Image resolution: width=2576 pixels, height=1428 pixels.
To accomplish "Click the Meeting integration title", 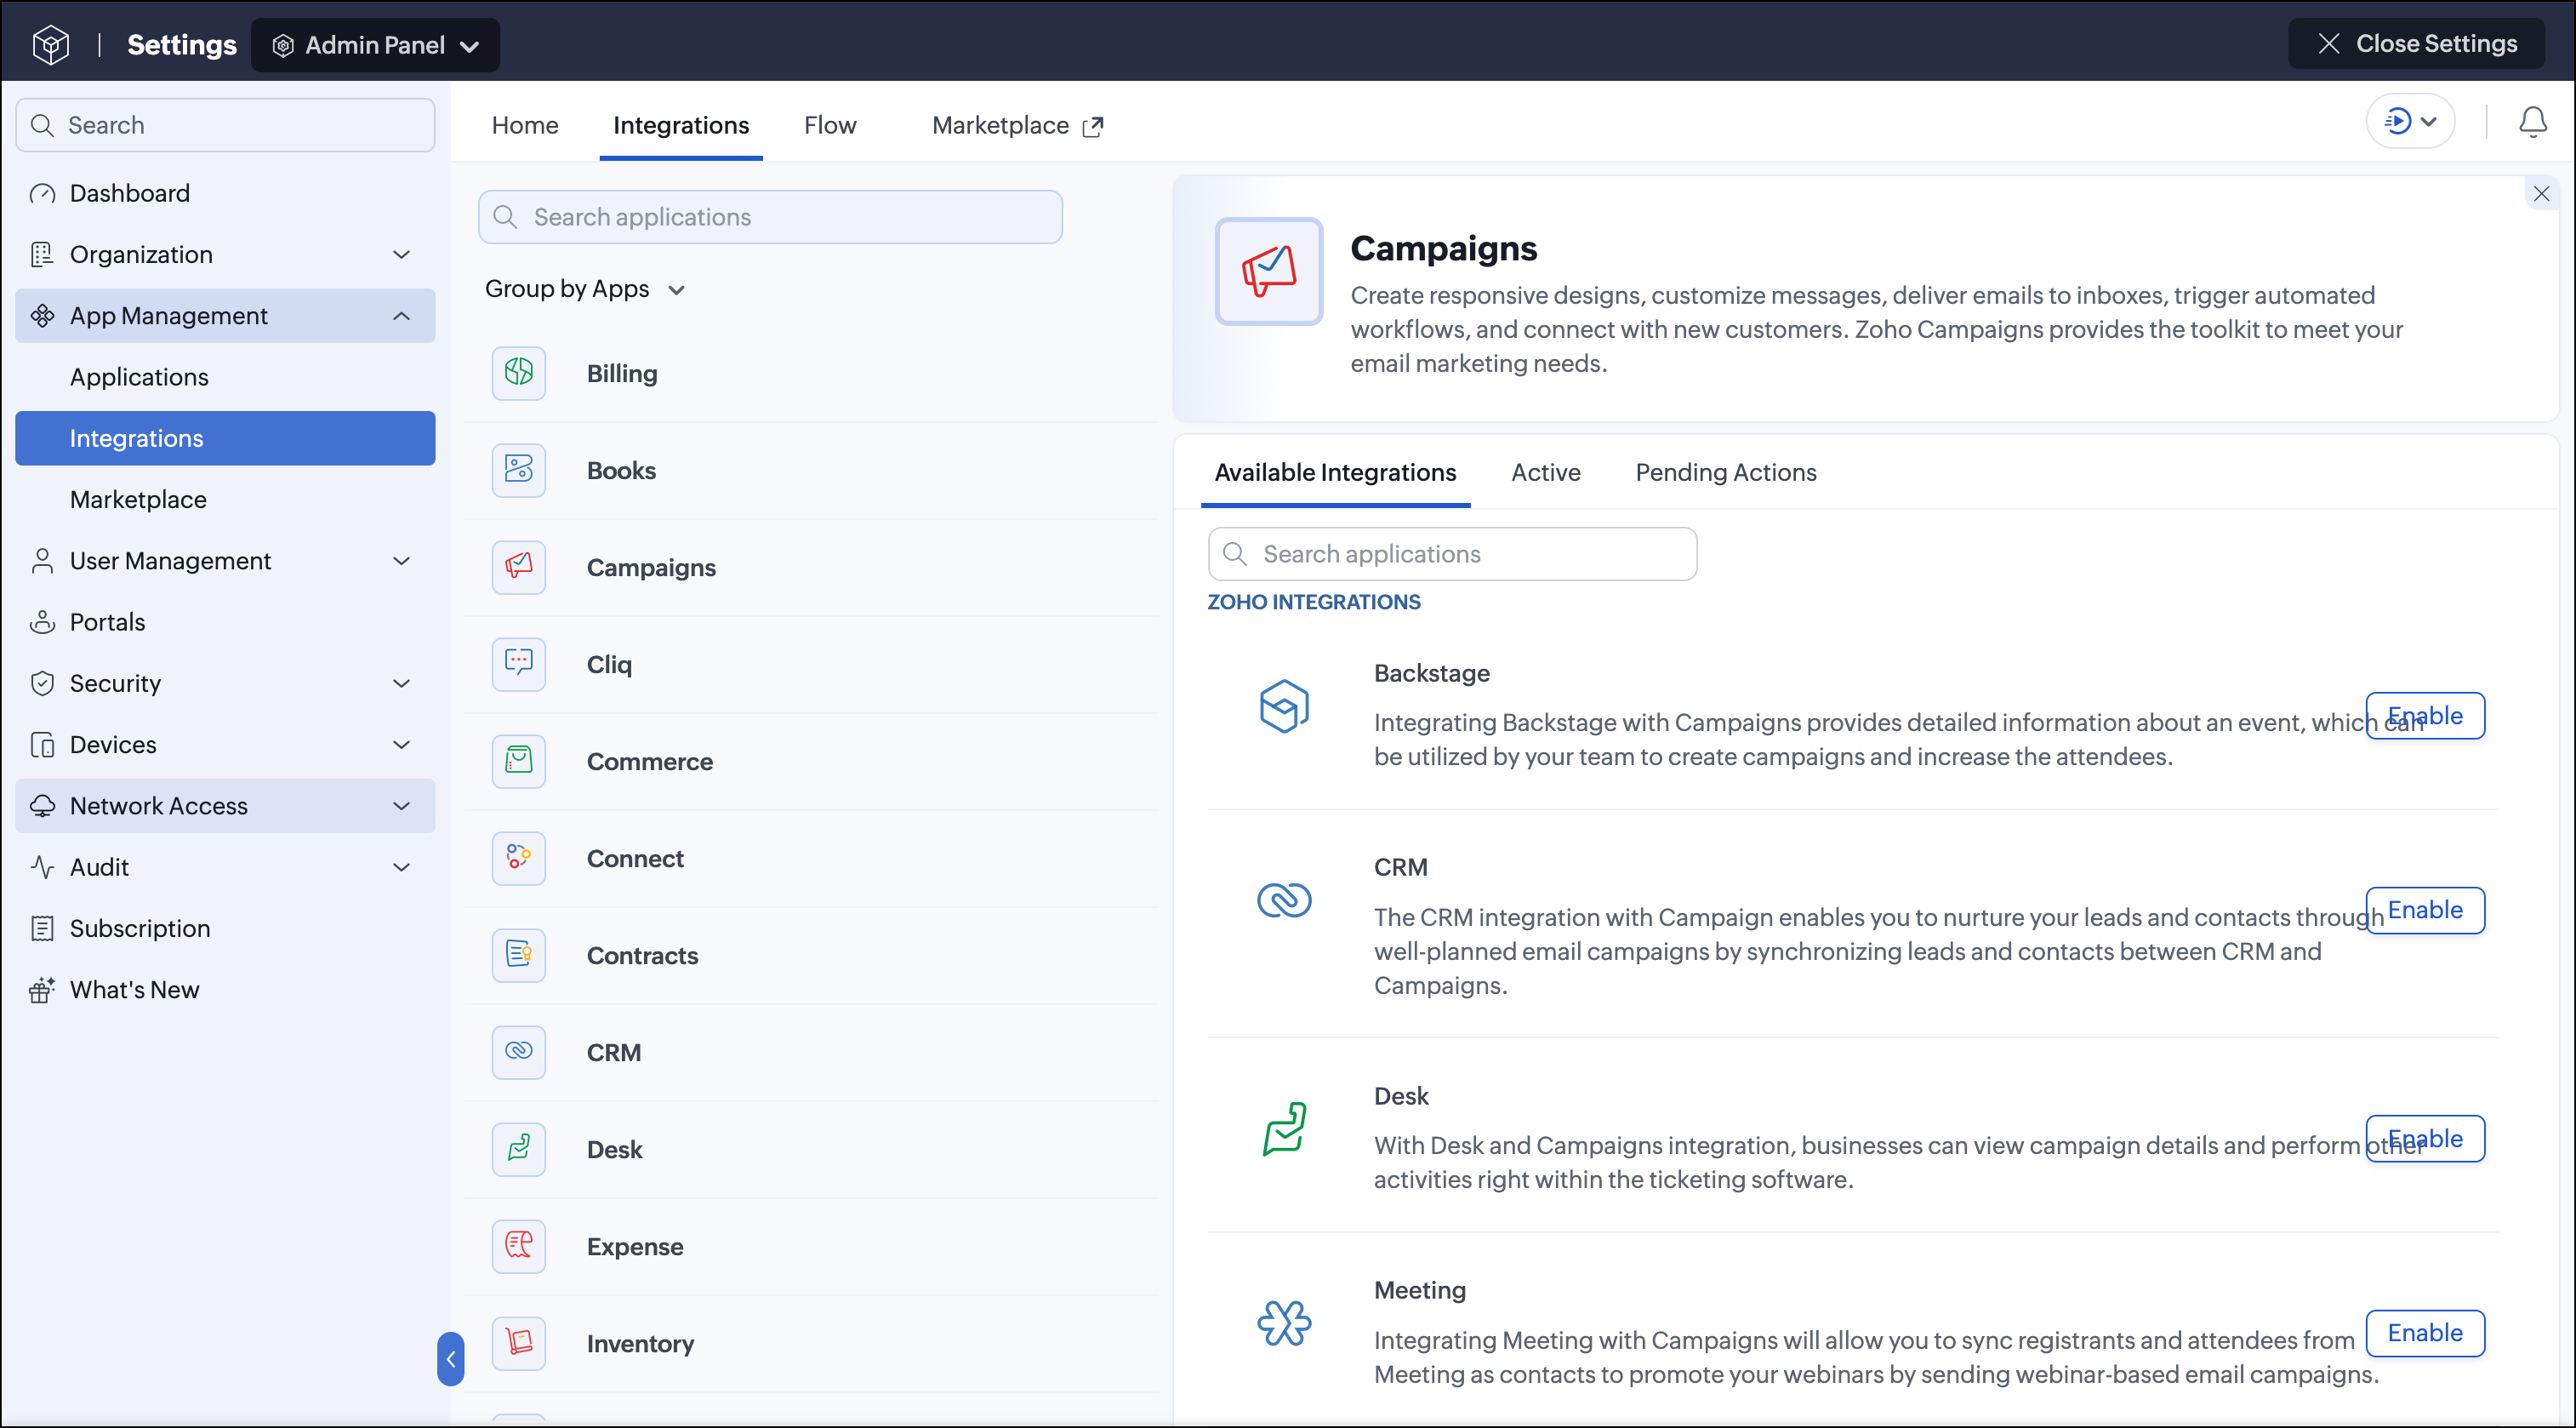I will point(1419,1290).
